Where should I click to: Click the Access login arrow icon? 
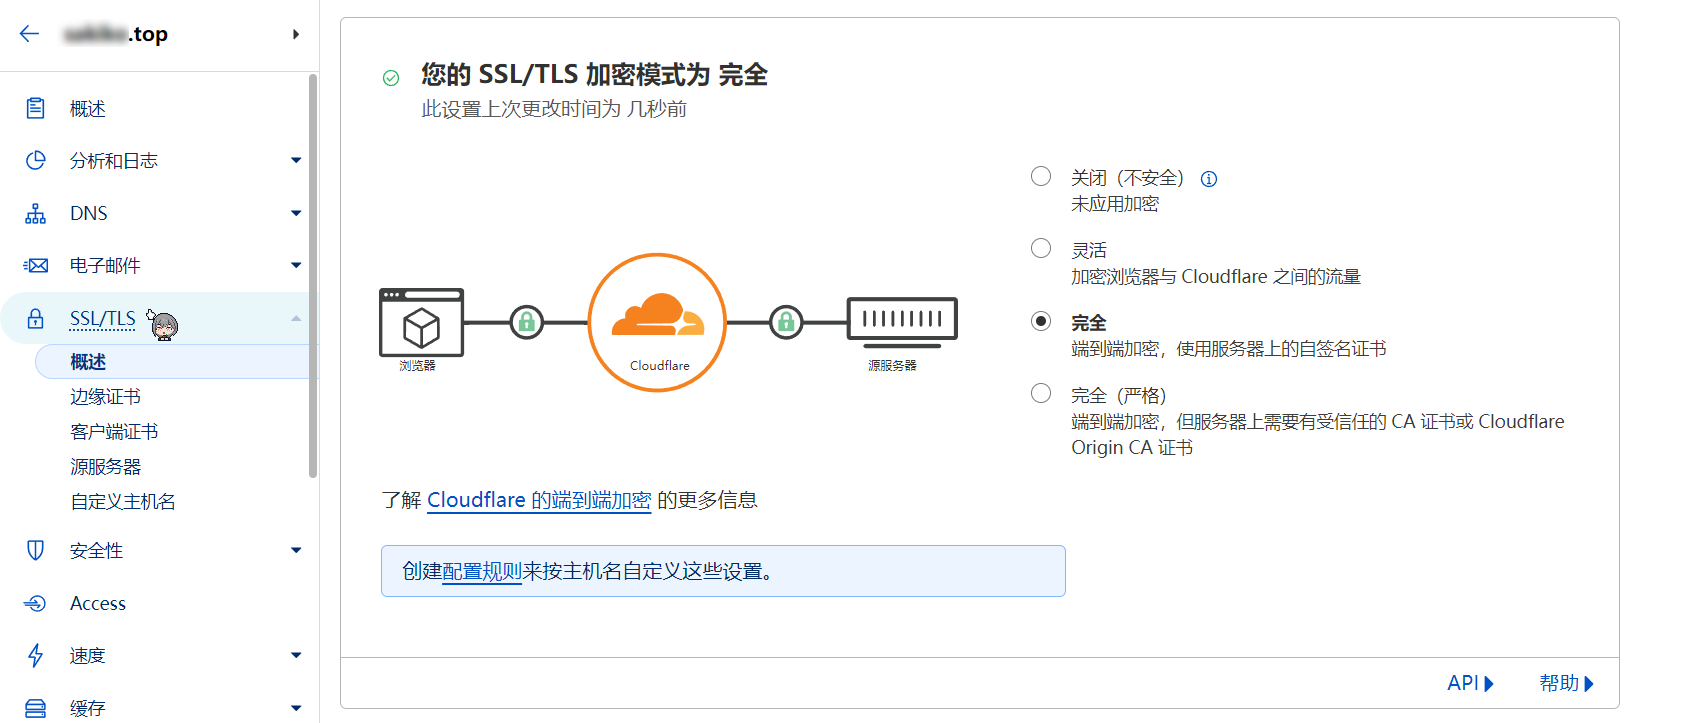coord(35,603)
